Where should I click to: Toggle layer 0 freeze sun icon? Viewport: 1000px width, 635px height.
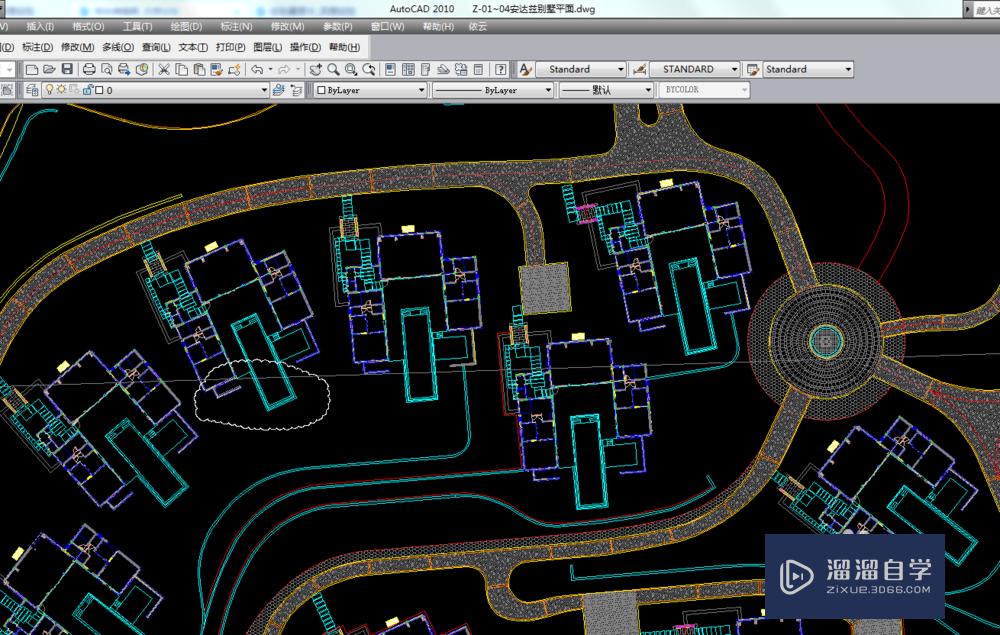point(61,90)
